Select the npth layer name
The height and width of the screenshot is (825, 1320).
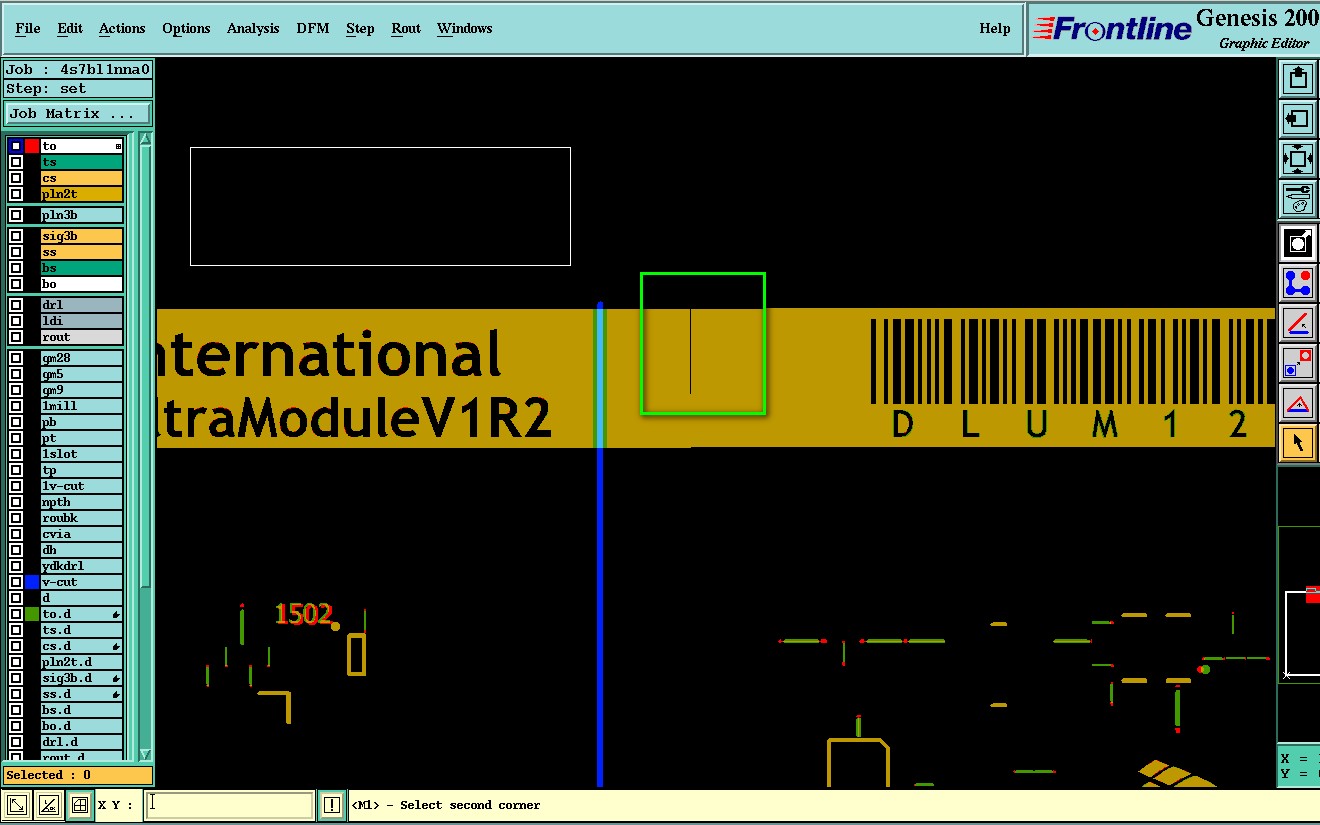(82, 502)
